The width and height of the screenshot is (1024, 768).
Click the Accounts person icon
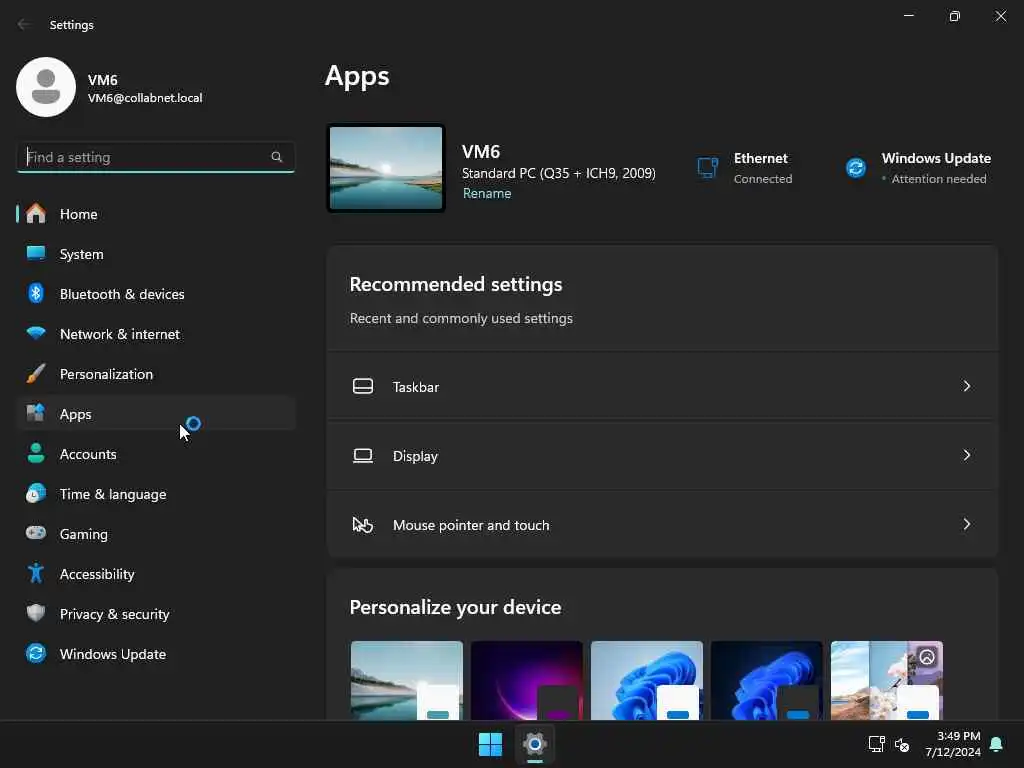pos(36,453)
